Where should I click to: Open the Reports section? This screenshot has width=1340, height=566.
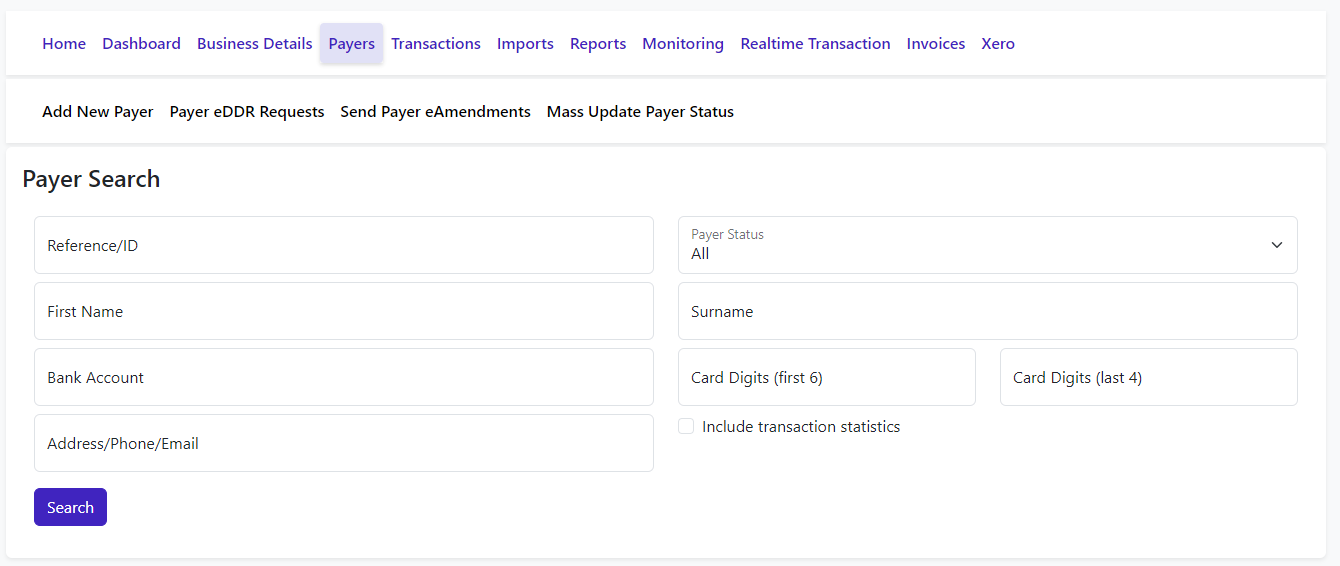click(598, 44)
